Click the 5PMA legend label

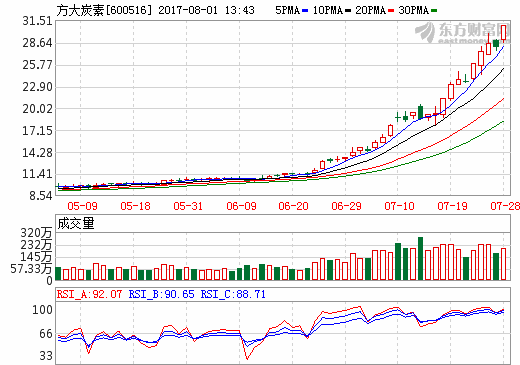pyautogui.click(x=288, y=10)
